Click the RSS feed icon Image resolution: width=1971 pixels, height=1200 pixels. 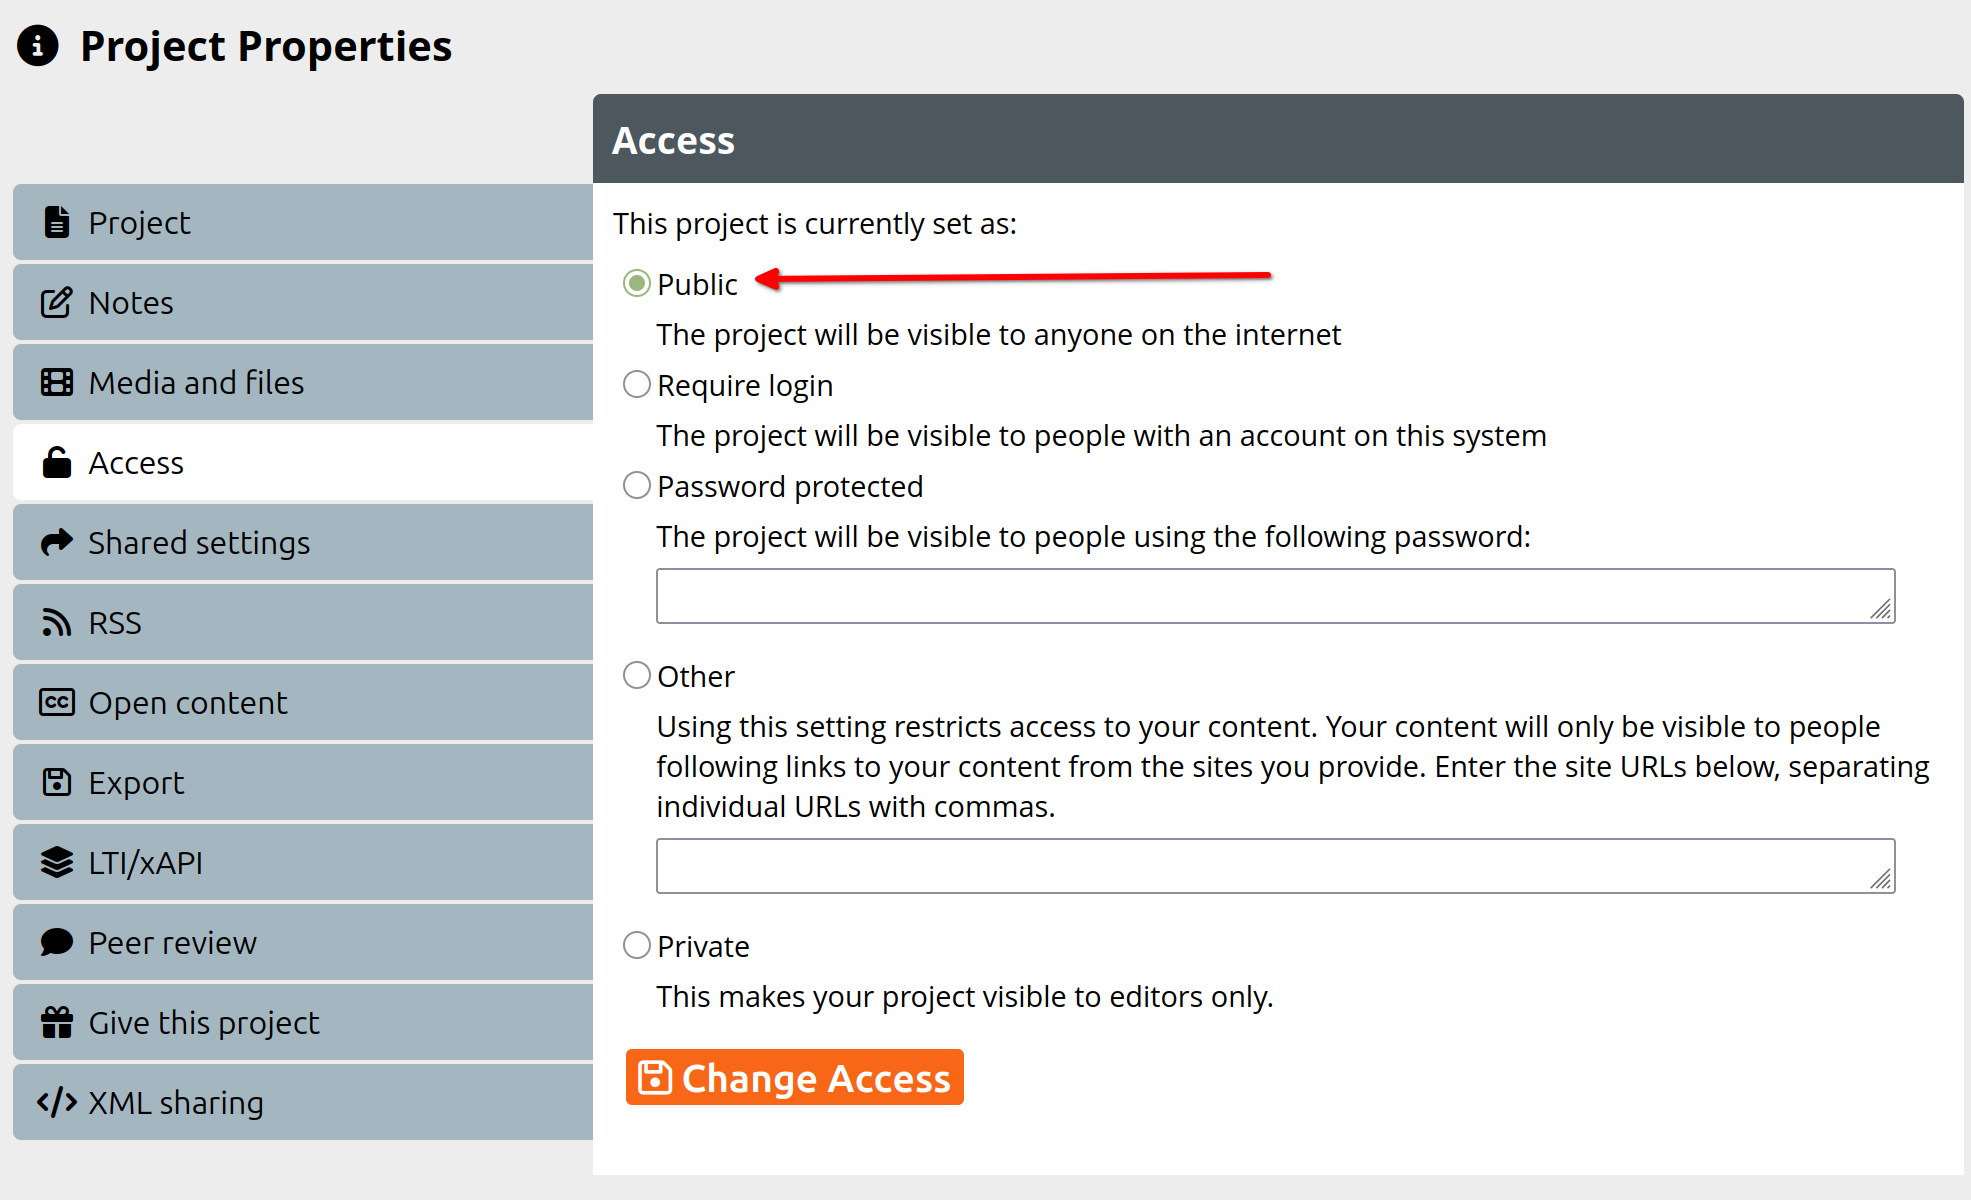57,623
